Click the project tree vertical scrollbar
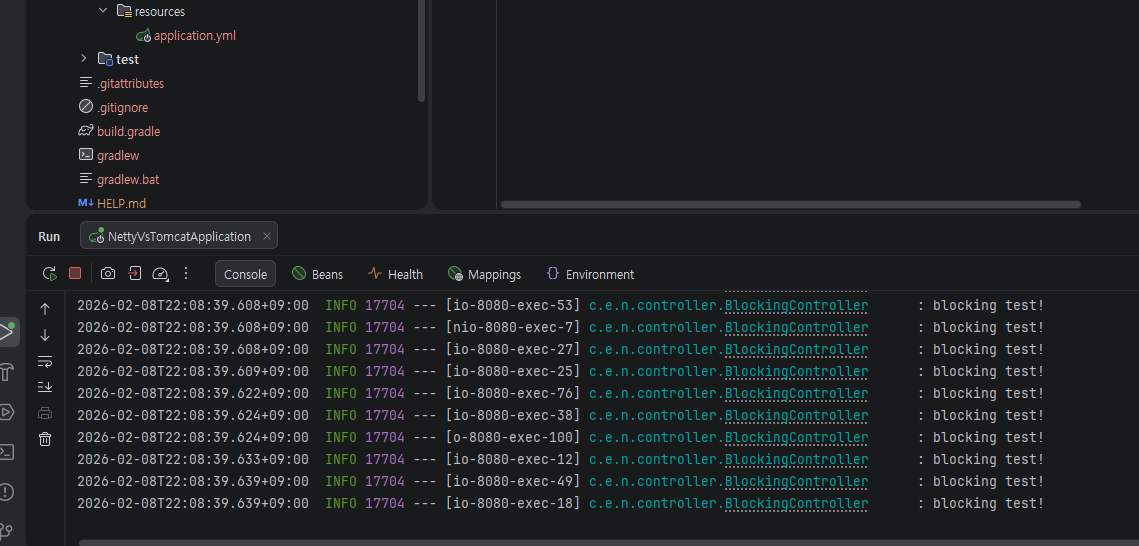This screenshot has height=546, width=1139. [x=422, y=51]
